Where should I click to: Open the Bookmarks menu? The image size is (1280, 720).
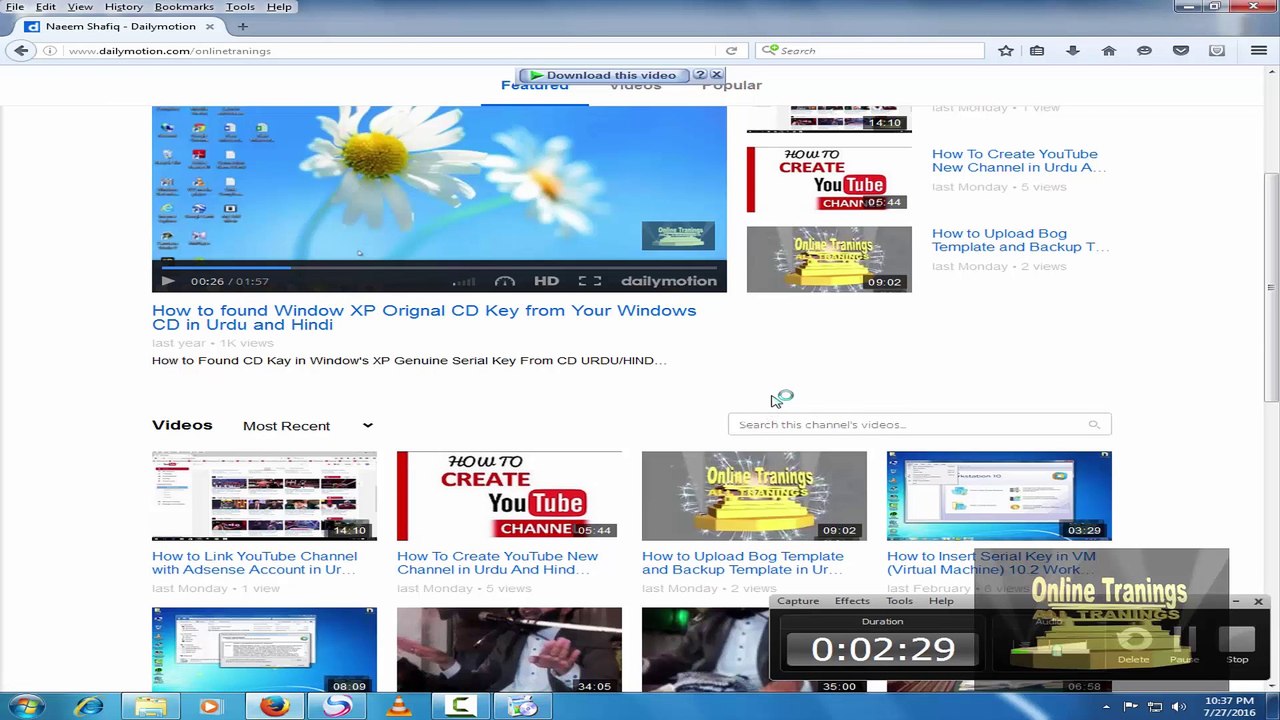[184, 7]
